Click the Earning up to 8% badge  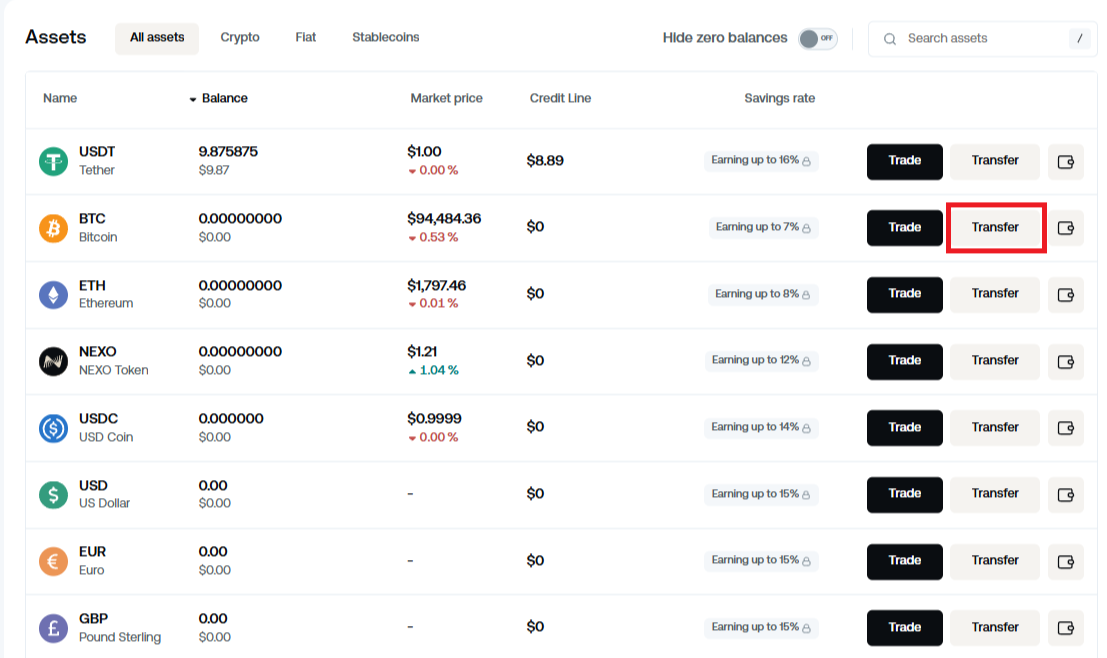click(763, 294)
